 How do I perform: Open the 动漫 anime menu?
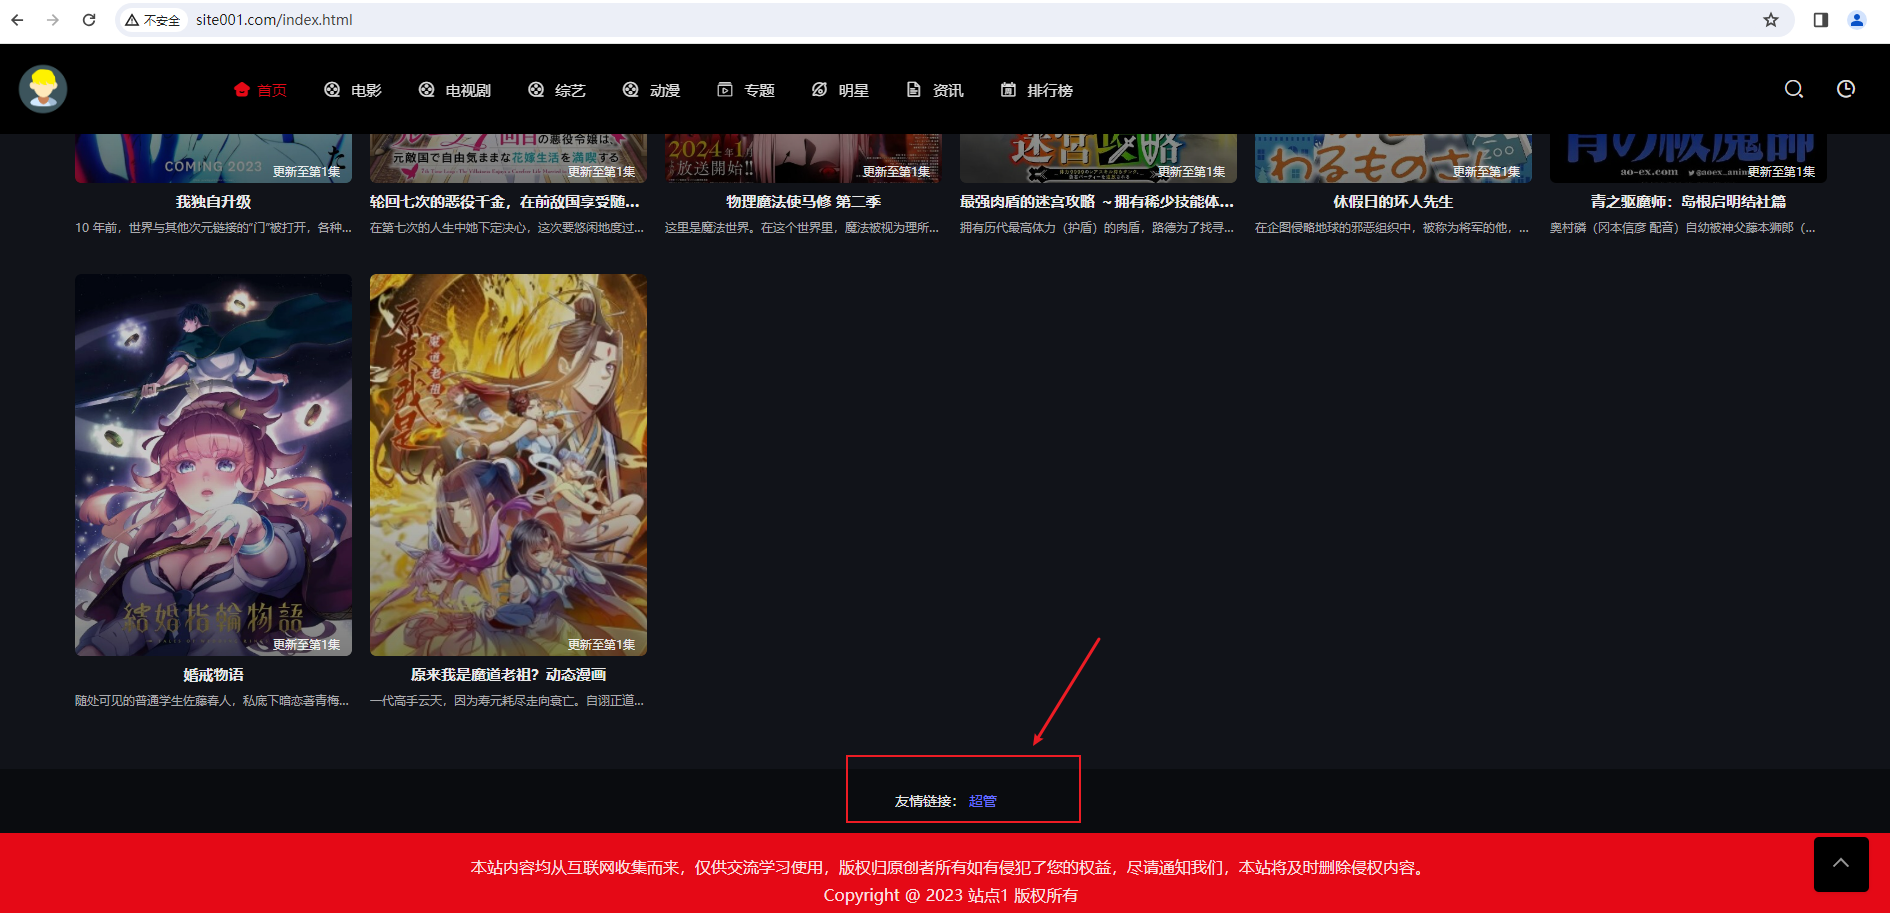[x=651, y=90]
